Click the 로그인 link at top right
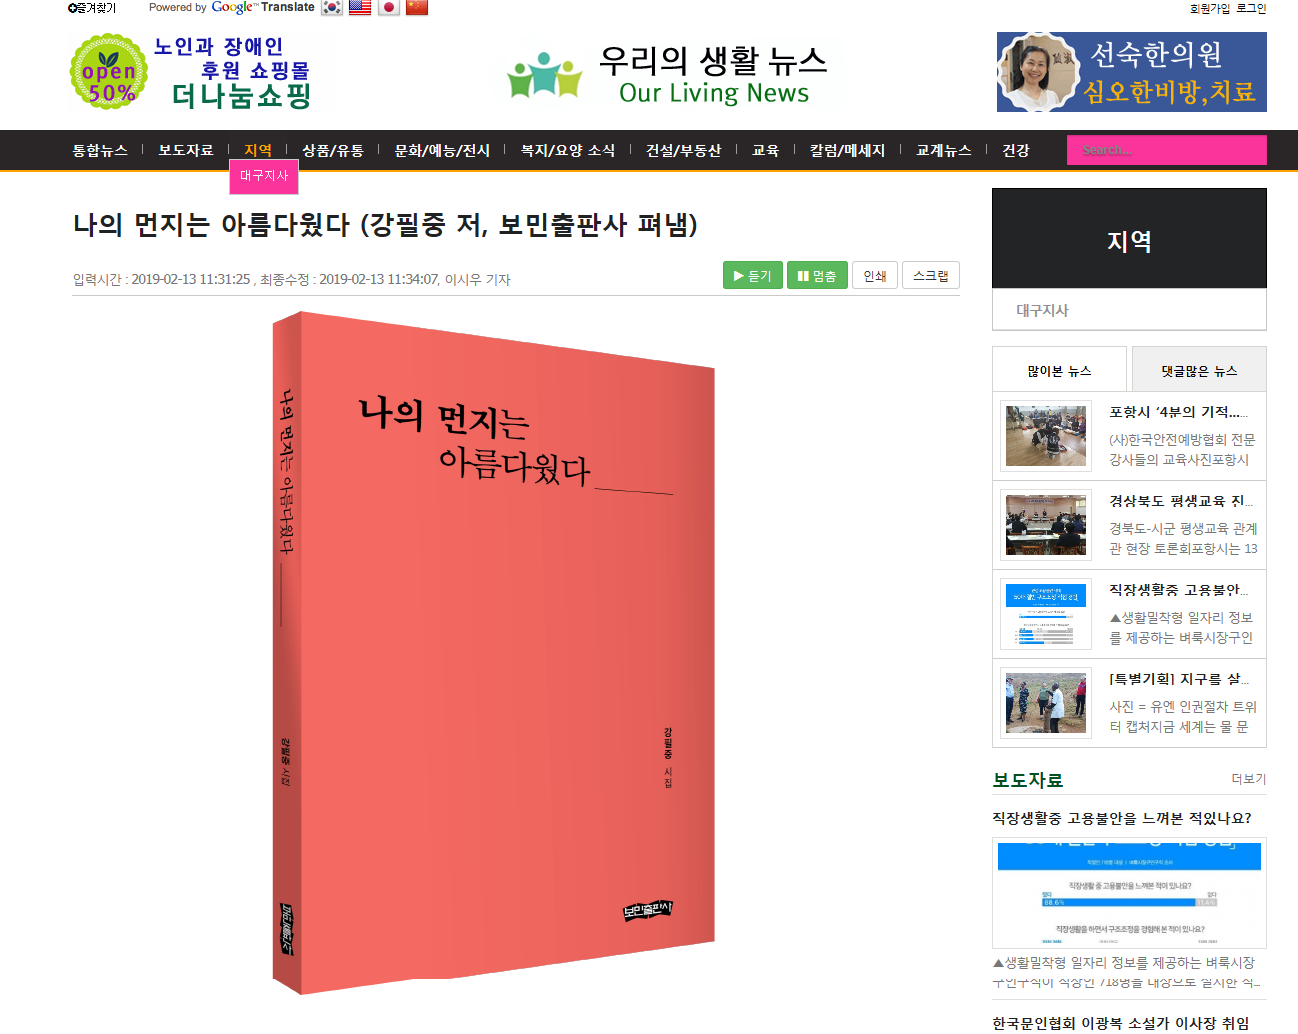 pyautogui.click(x=1251, y=8)
